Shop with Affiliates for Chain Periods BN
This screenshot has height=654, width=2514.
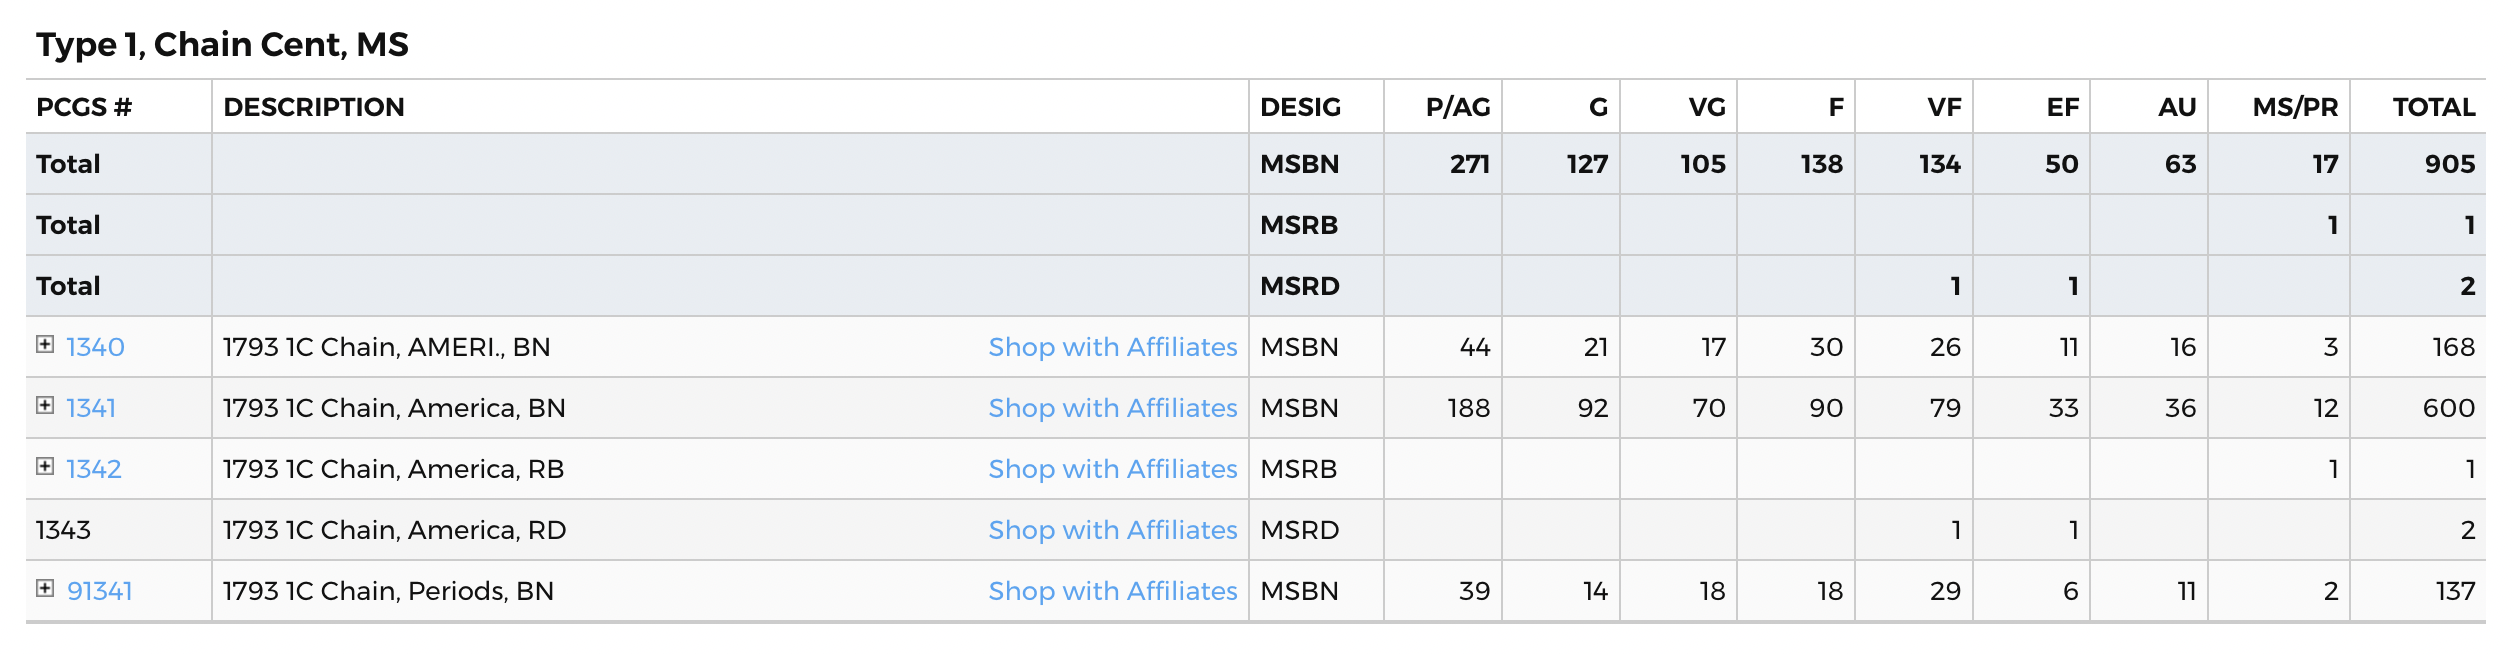pyautogui.click(x=1112, y=591)
